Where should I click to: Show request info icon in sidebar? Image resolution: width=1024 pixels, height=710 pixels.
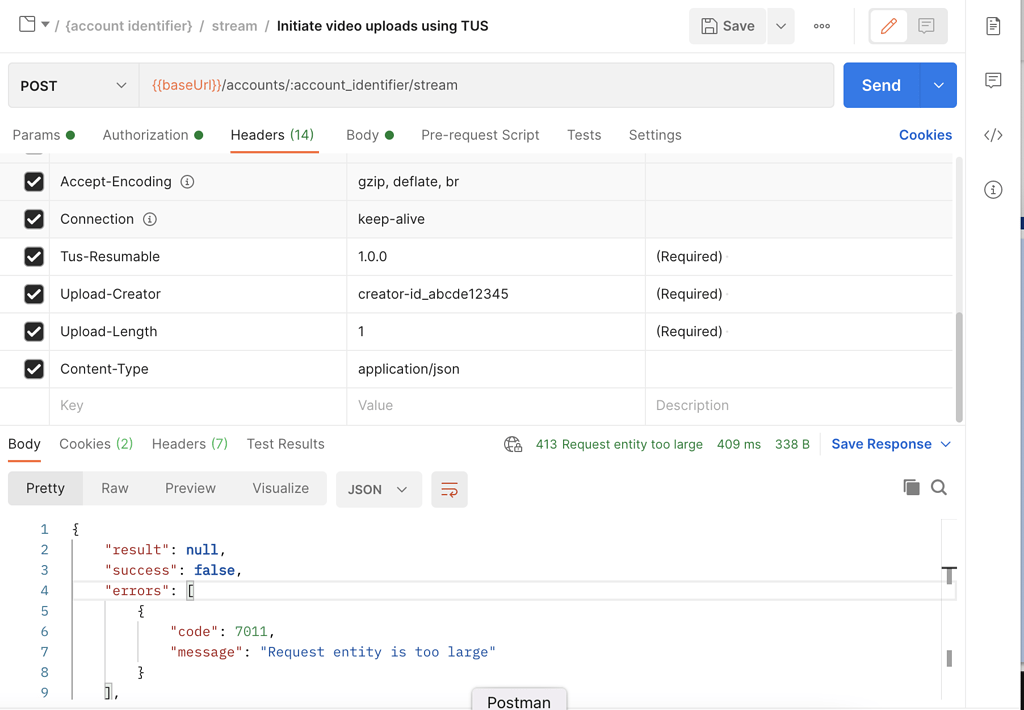[x=993, y=190]
